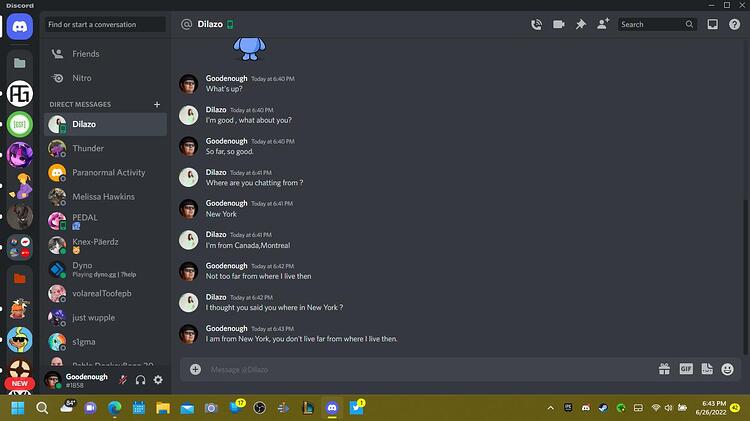Open Friends list

pyautogui.click(x=105, y=54)
